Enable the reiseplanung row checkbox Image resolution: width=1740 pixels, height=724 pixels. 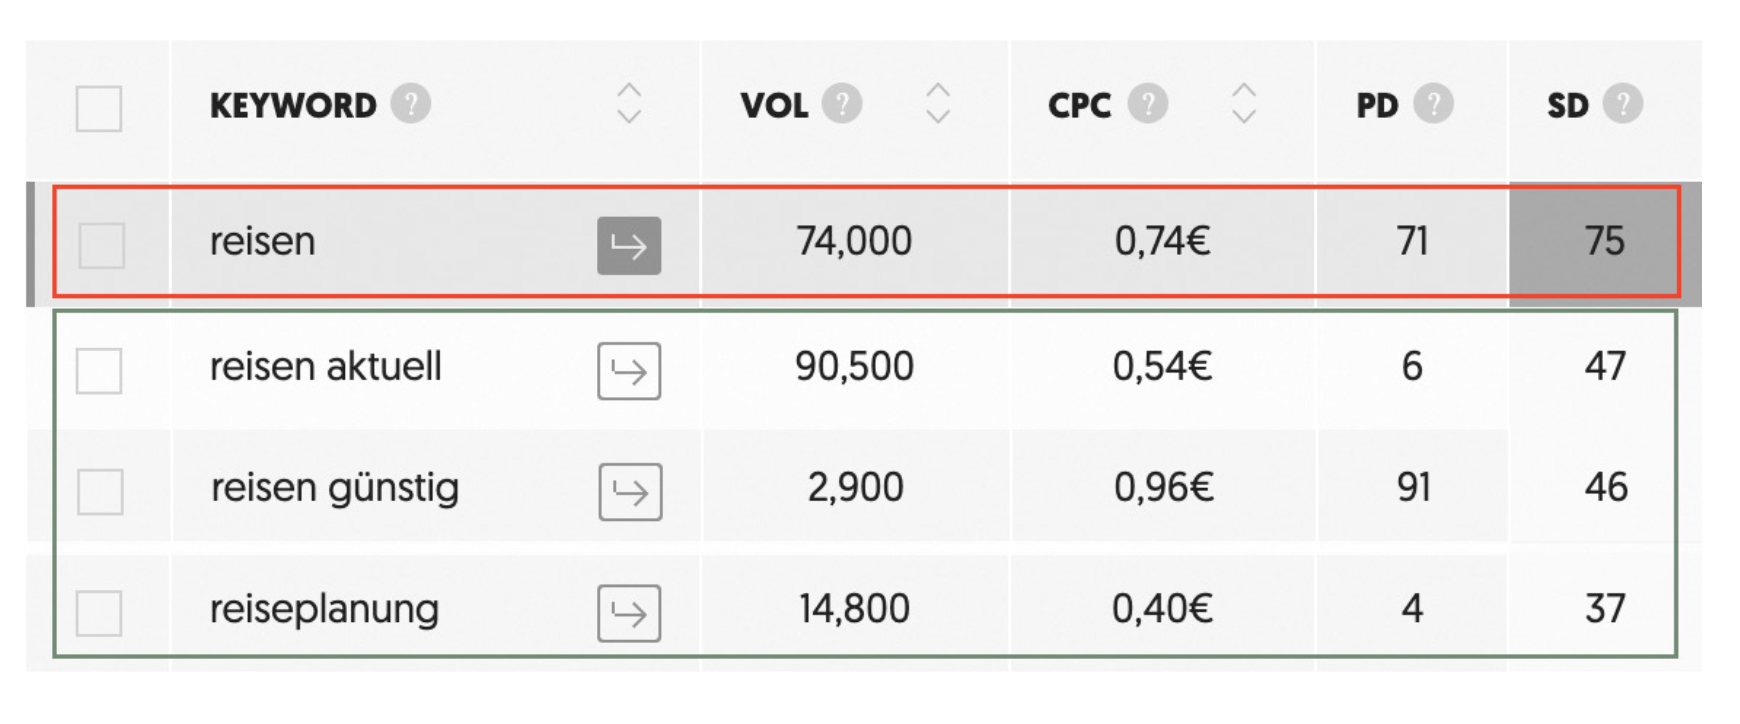[x=99, y=613]
